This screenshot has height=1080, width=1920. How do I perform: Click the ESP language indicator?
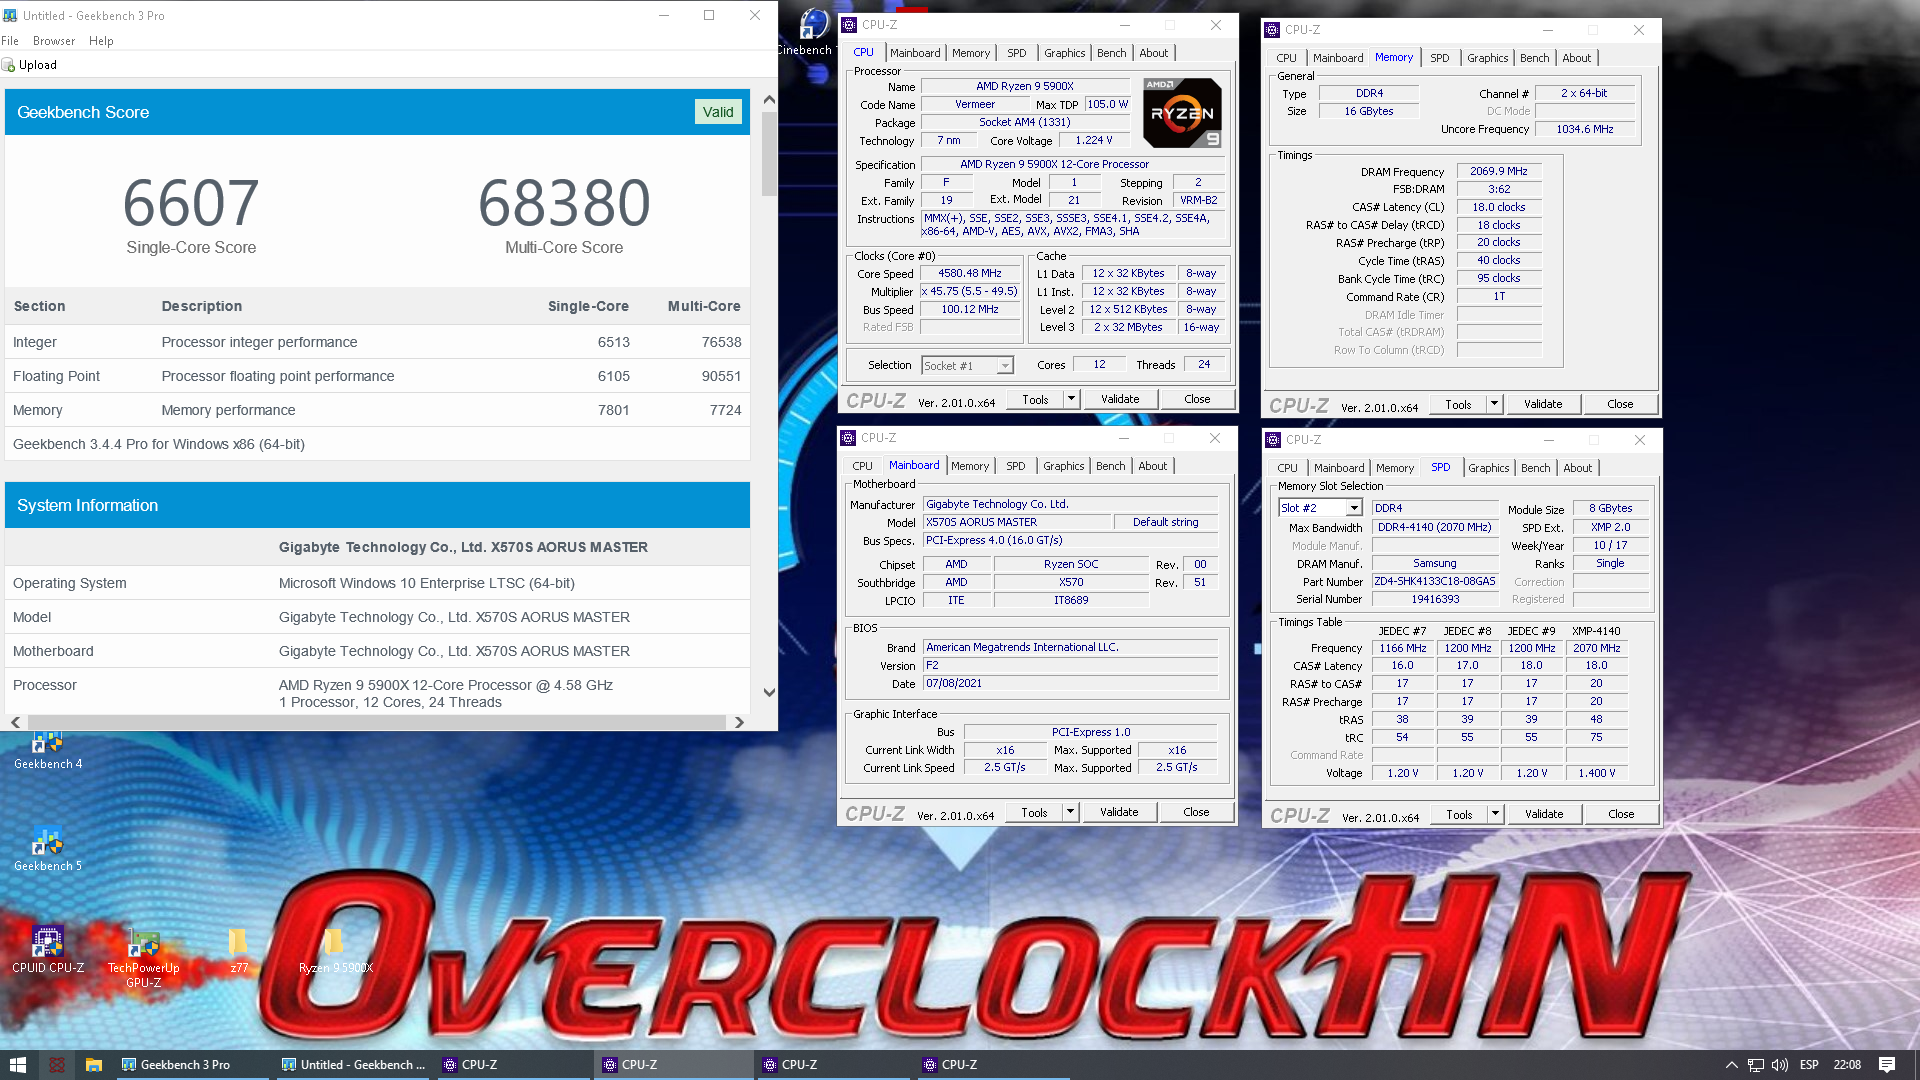1809,1065
